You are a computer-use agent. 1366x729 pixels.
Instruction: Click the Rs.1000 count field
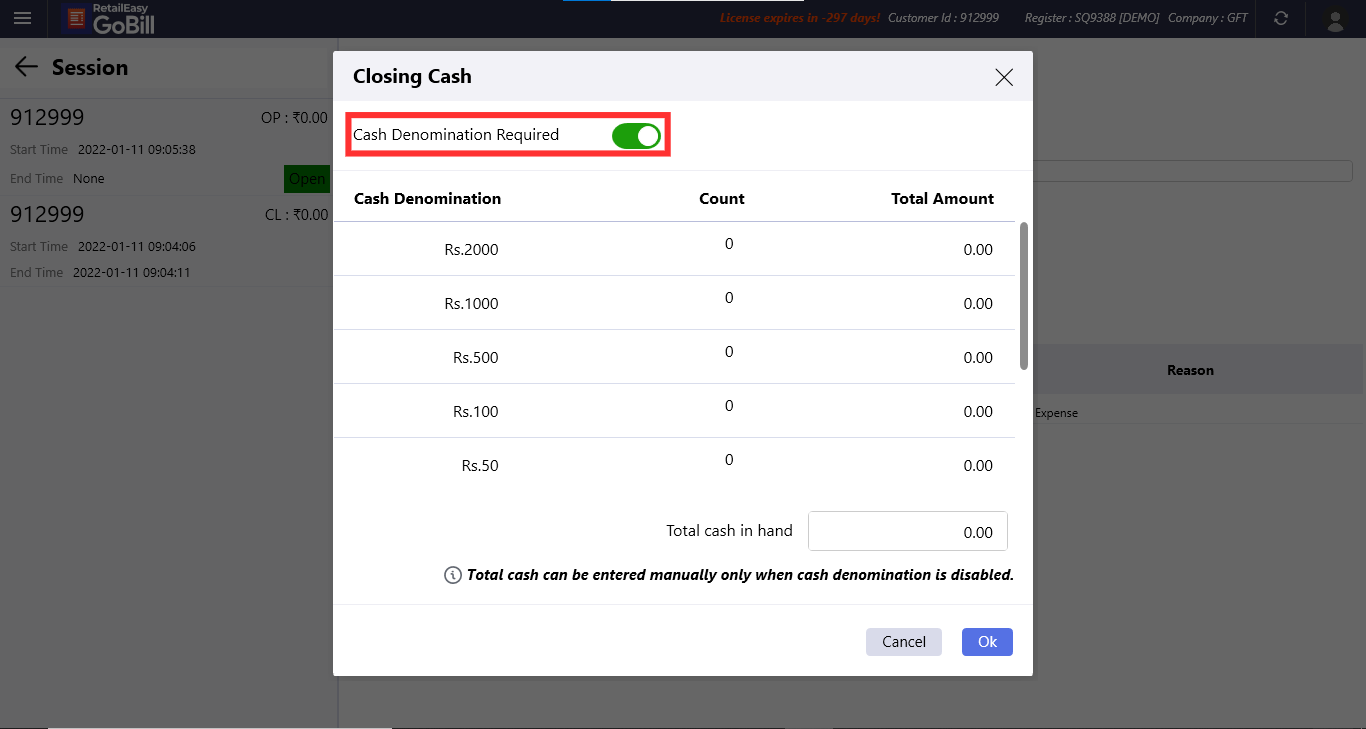click(729, 298)
